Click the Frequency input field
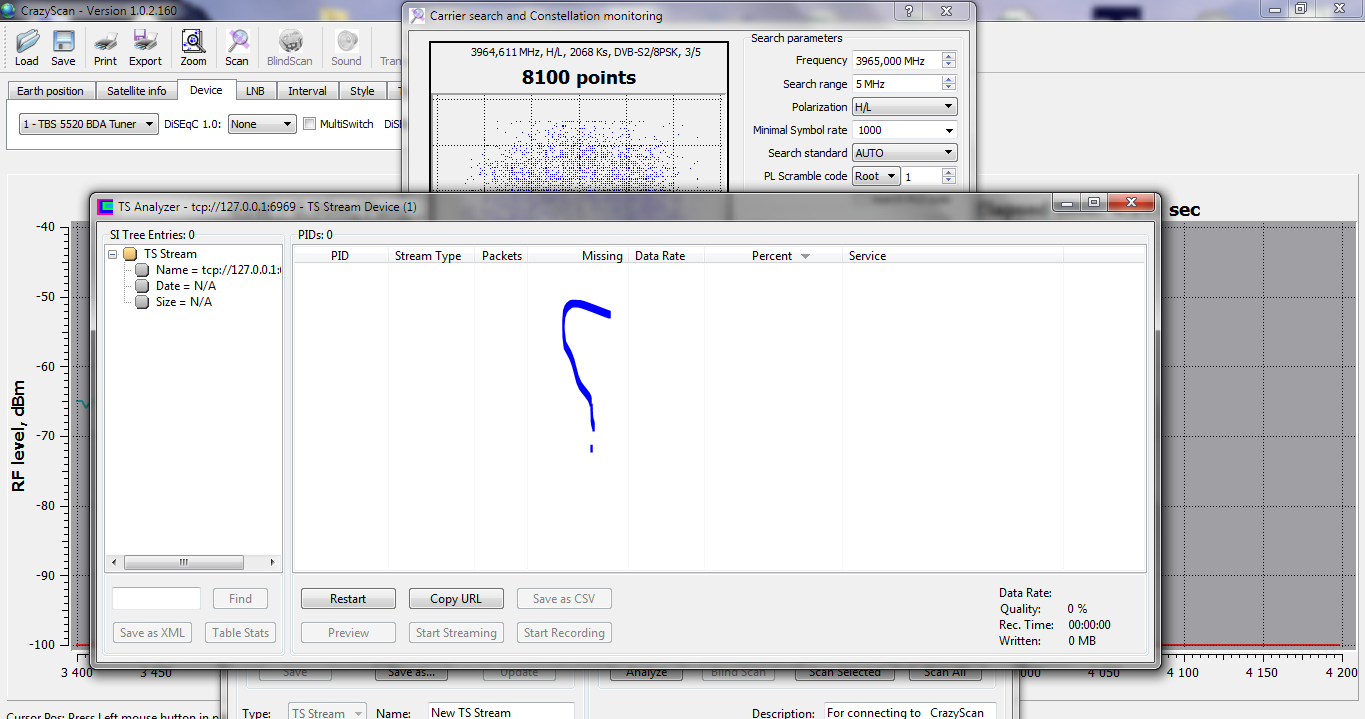The width and height of the screenshot is (1365, 719). [895, 61]
